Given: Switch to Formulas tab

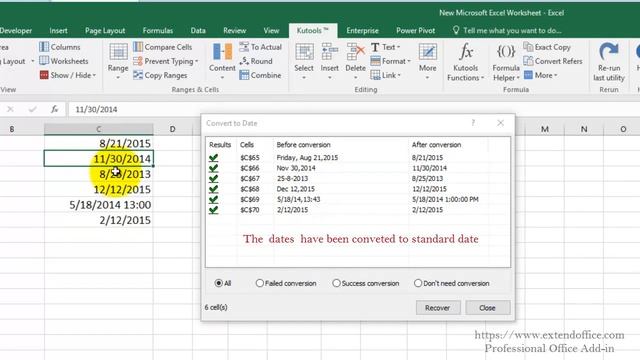Looking at the screenshot, I should (x=158, y=31).
